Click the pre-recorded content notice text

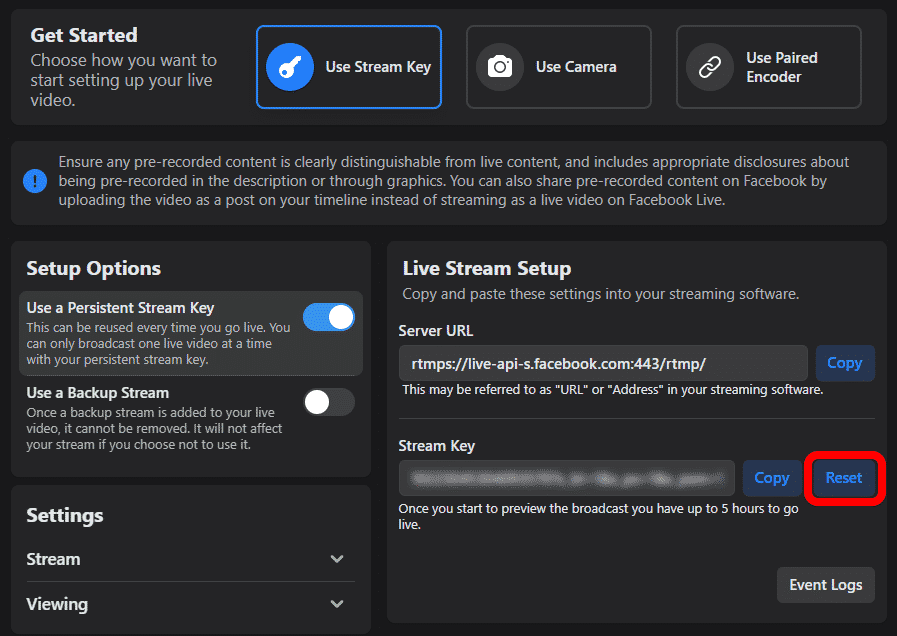(x=454, y=181)
